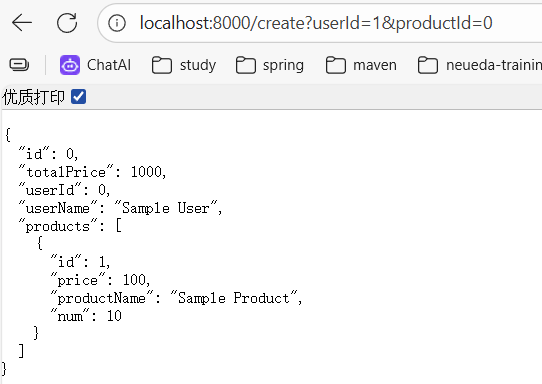The width and height of the screenshot is (542, 384).
Task: Click the "id": 0 line
Action: coord(48,154)
